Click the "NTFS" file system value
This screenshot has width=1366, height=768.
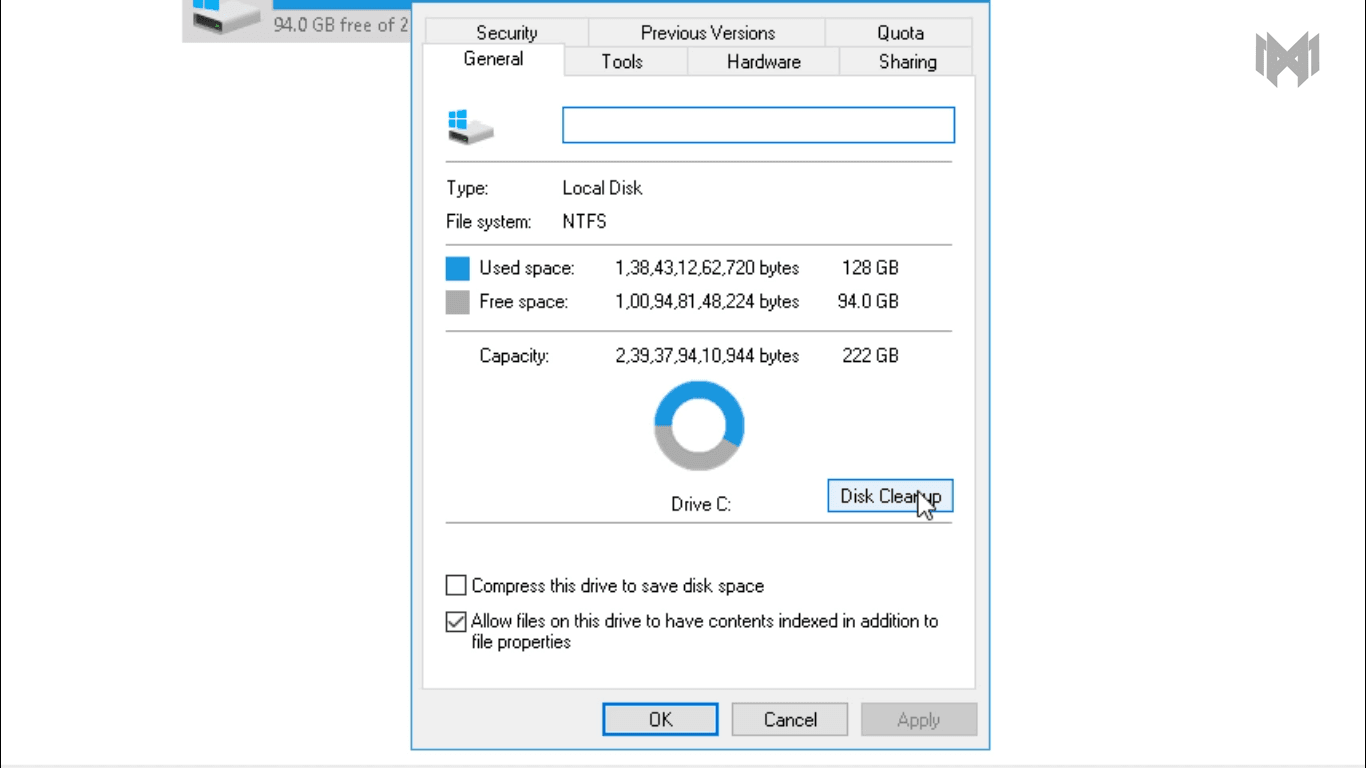coord(584,221)
